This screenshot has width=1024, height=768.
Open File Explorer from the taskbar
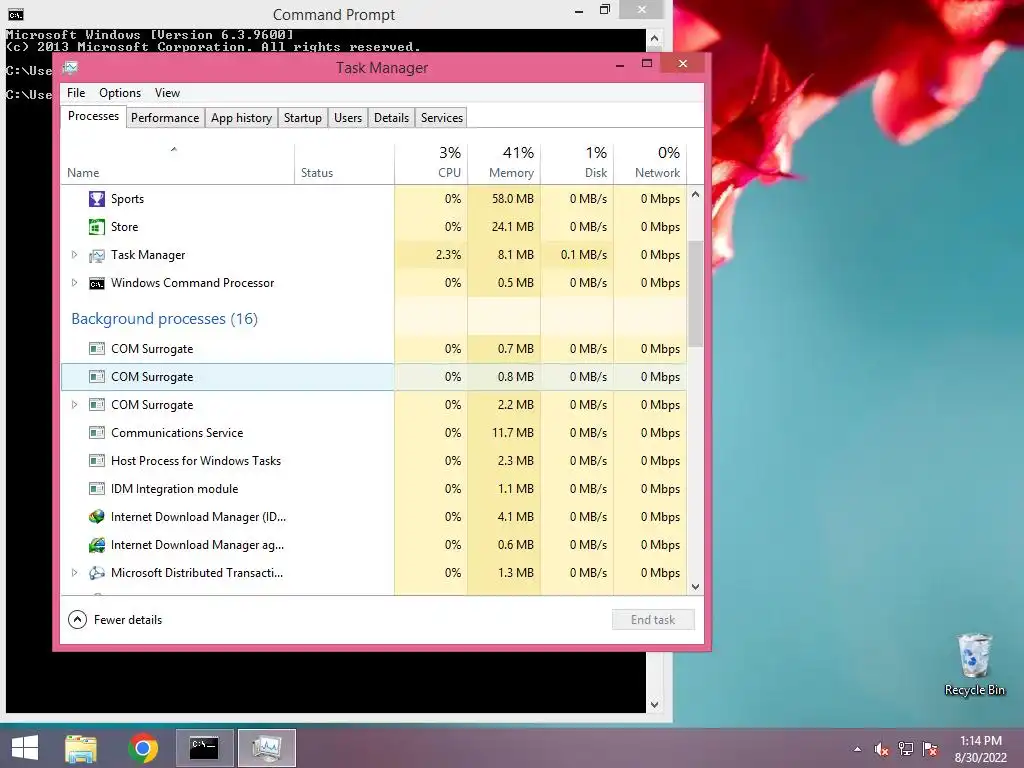point(81,748)
